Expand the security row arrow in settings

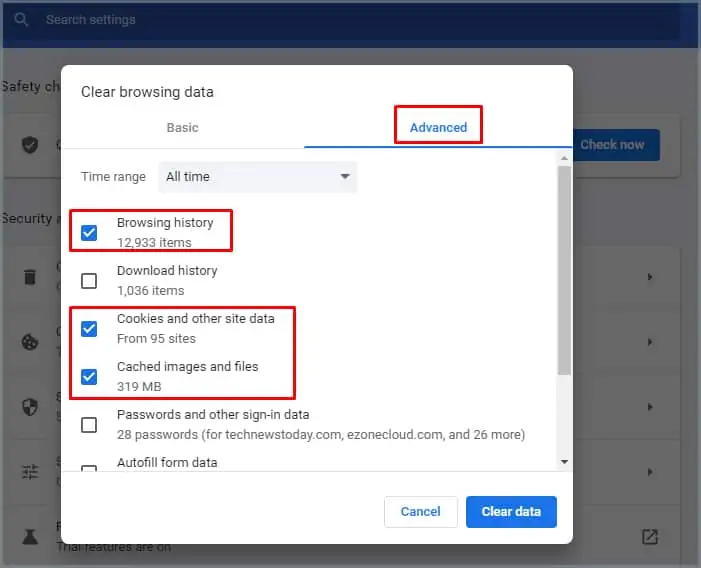pyautogui.click(x=650, y=407)
